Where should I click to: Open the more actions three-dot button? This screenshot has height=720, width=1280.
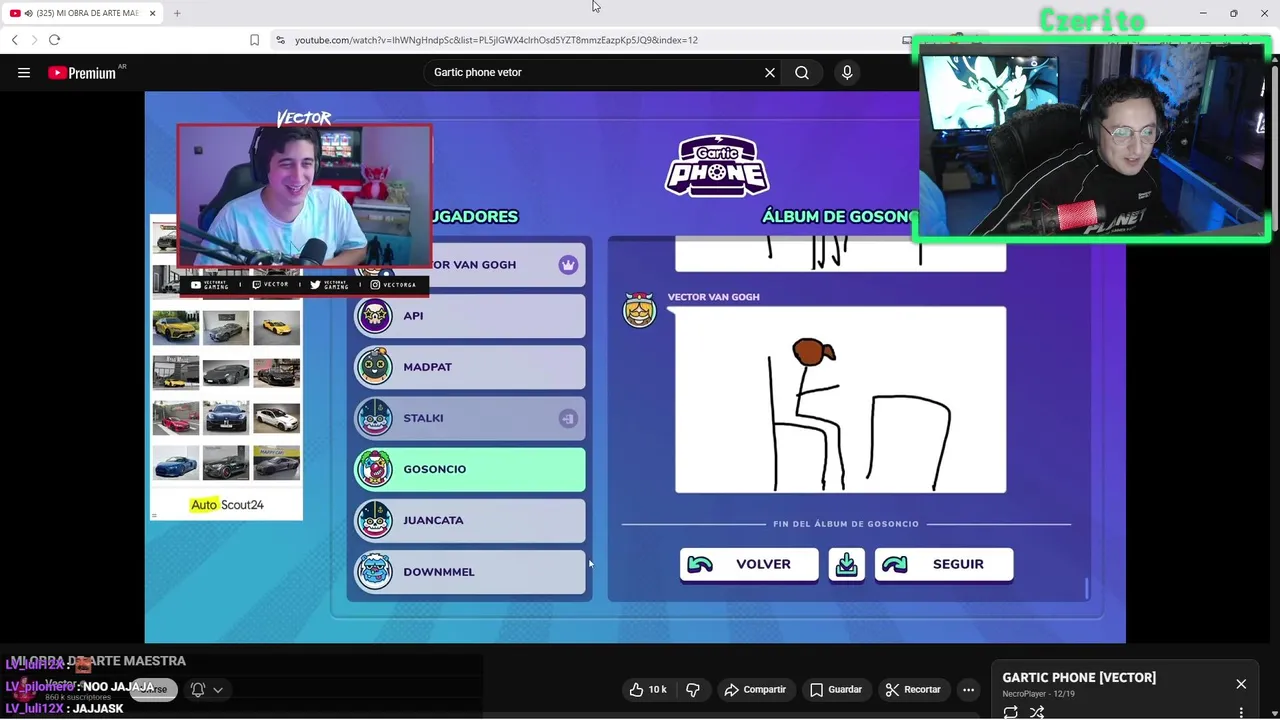pyautogui.click(x=968, y=689)
